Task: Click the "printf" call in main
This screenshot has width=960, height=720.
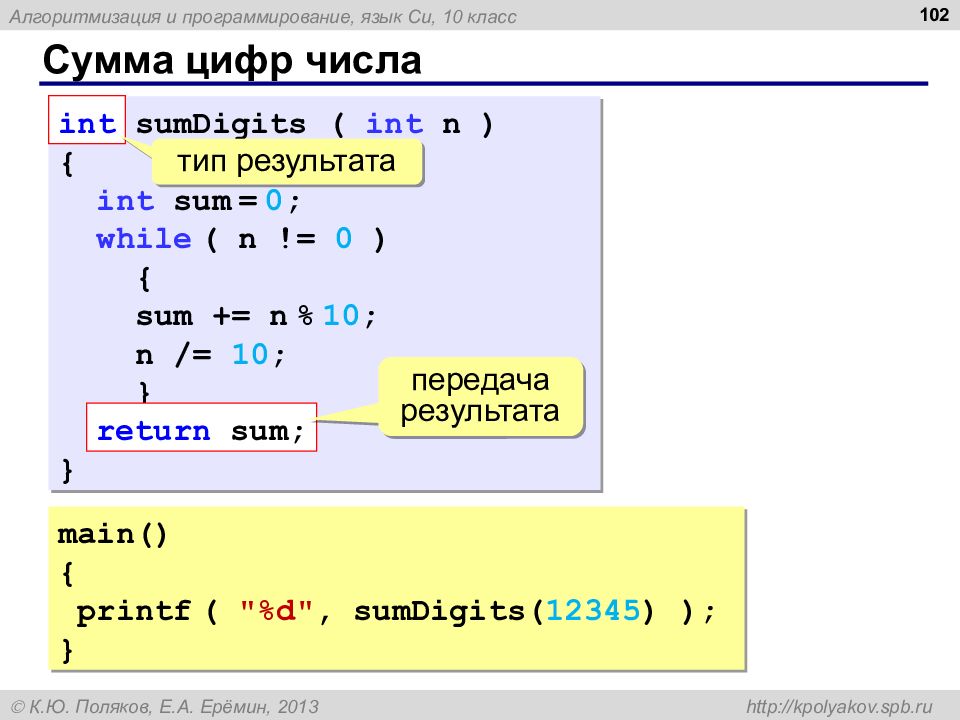Action: [x=133, y=611]
